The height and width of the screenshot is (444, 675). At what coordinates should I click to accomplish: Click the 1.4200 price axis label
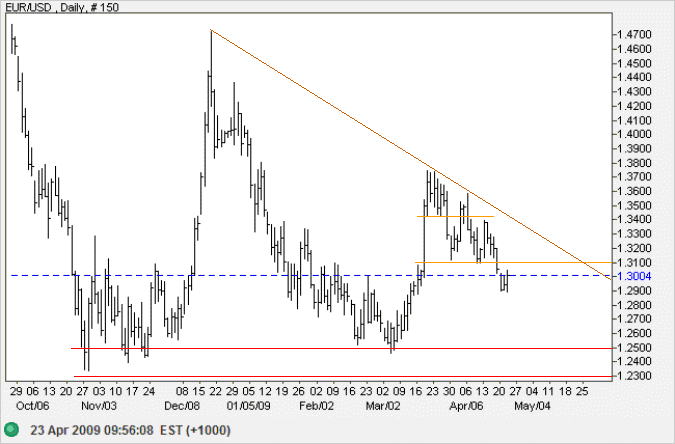[x=635, y=106]
